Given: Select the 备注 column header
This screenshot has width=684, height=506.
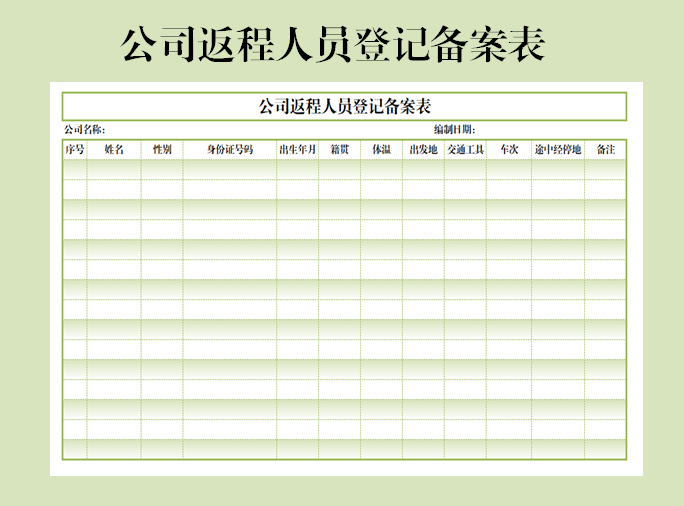Looking at the screenshot, I should pyautogui.click(x=605, y=150).
